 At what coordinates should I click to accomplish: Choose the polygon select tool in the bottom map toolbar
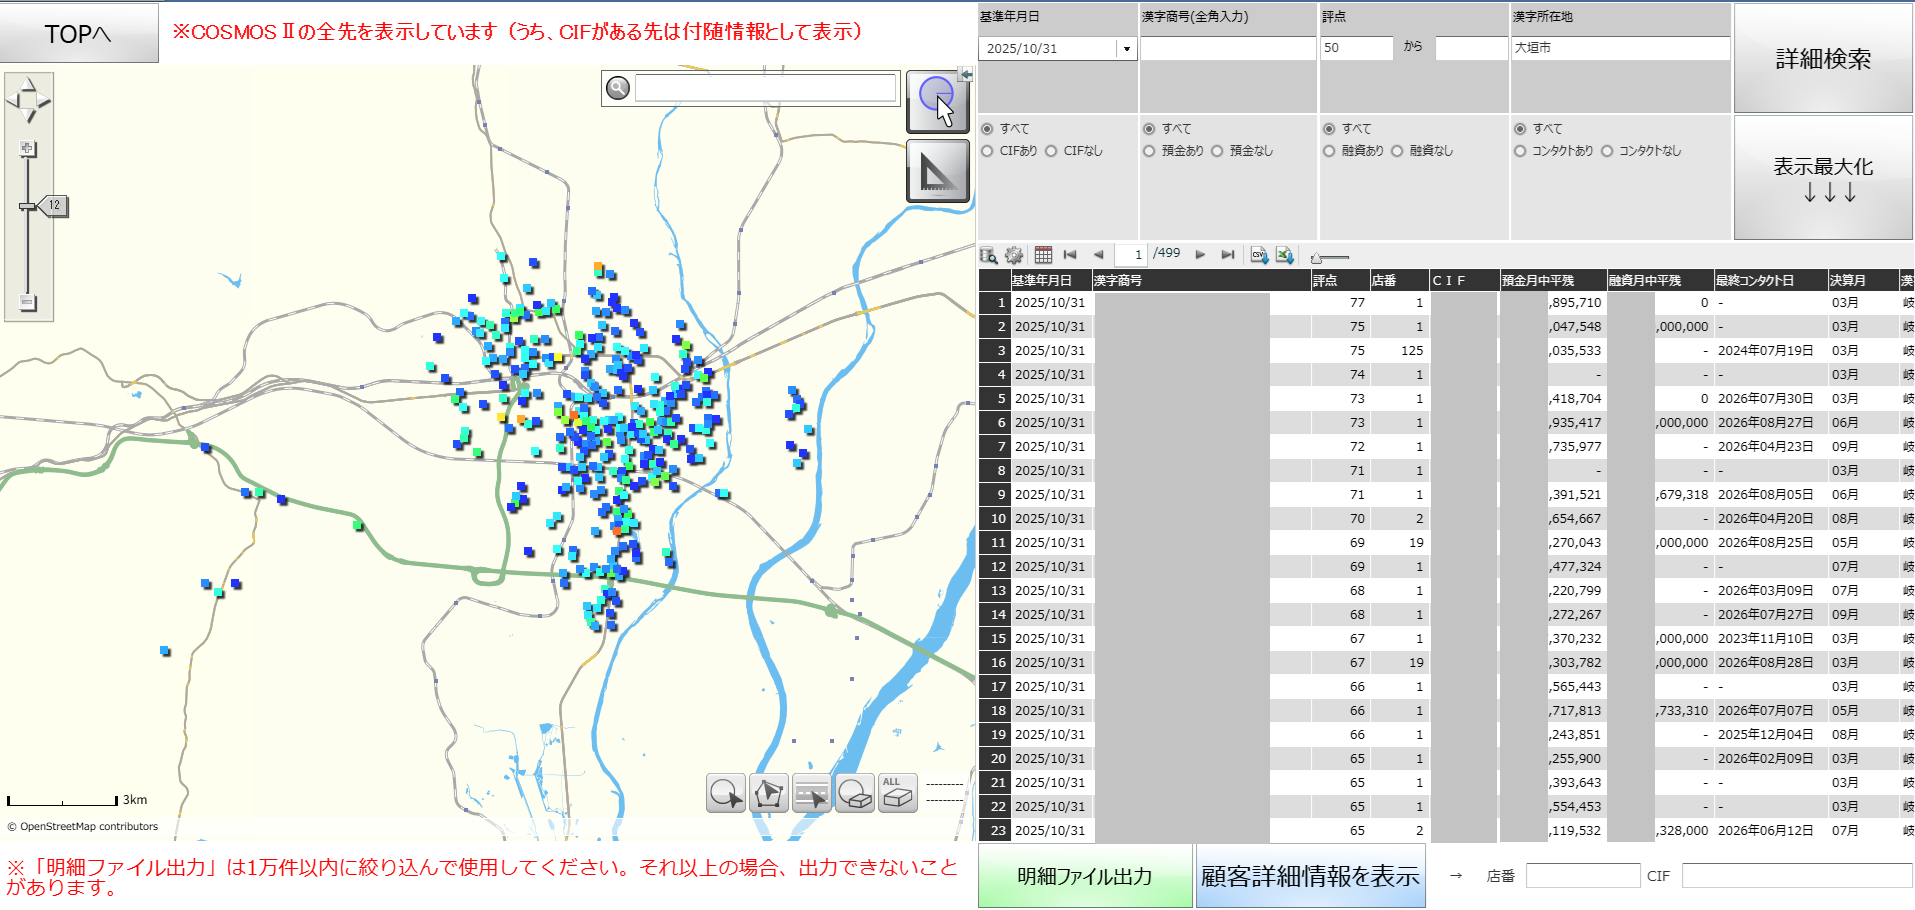[x=769, y=793]
